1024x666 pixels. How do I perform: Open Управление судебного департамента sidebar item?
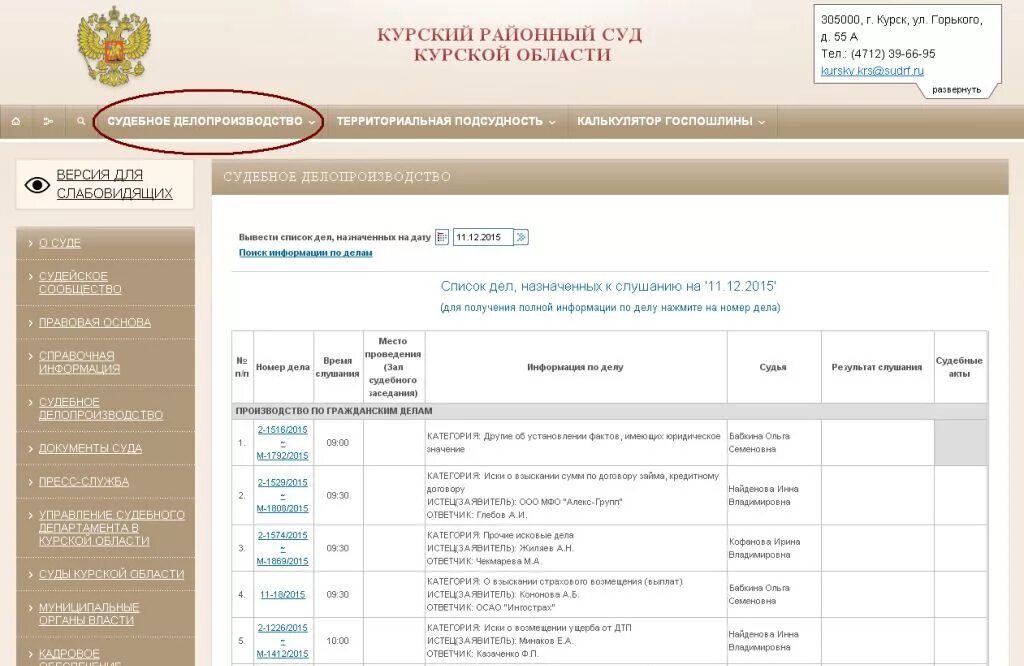[x=112, y=528]
